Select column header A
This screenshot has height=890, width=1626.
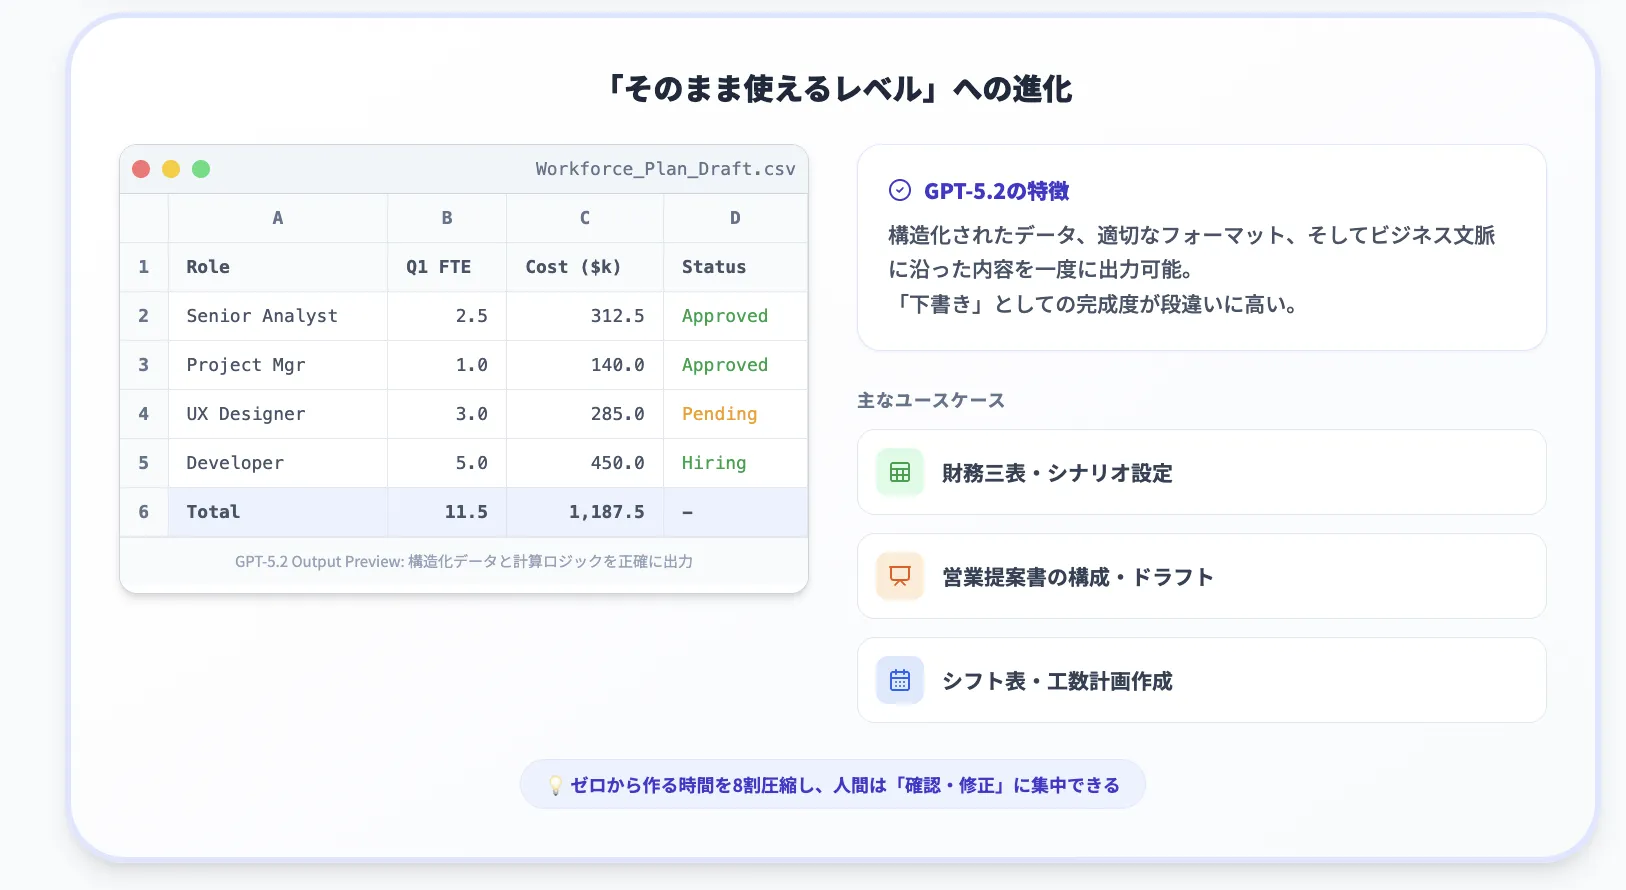point(278,218)
